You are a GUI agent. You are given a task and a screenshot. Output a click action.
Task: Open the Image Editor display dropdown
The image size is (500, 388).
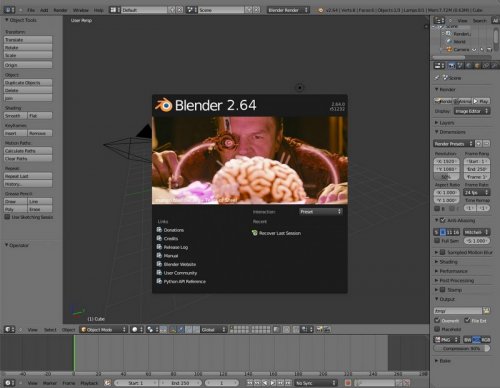(472, 111)
